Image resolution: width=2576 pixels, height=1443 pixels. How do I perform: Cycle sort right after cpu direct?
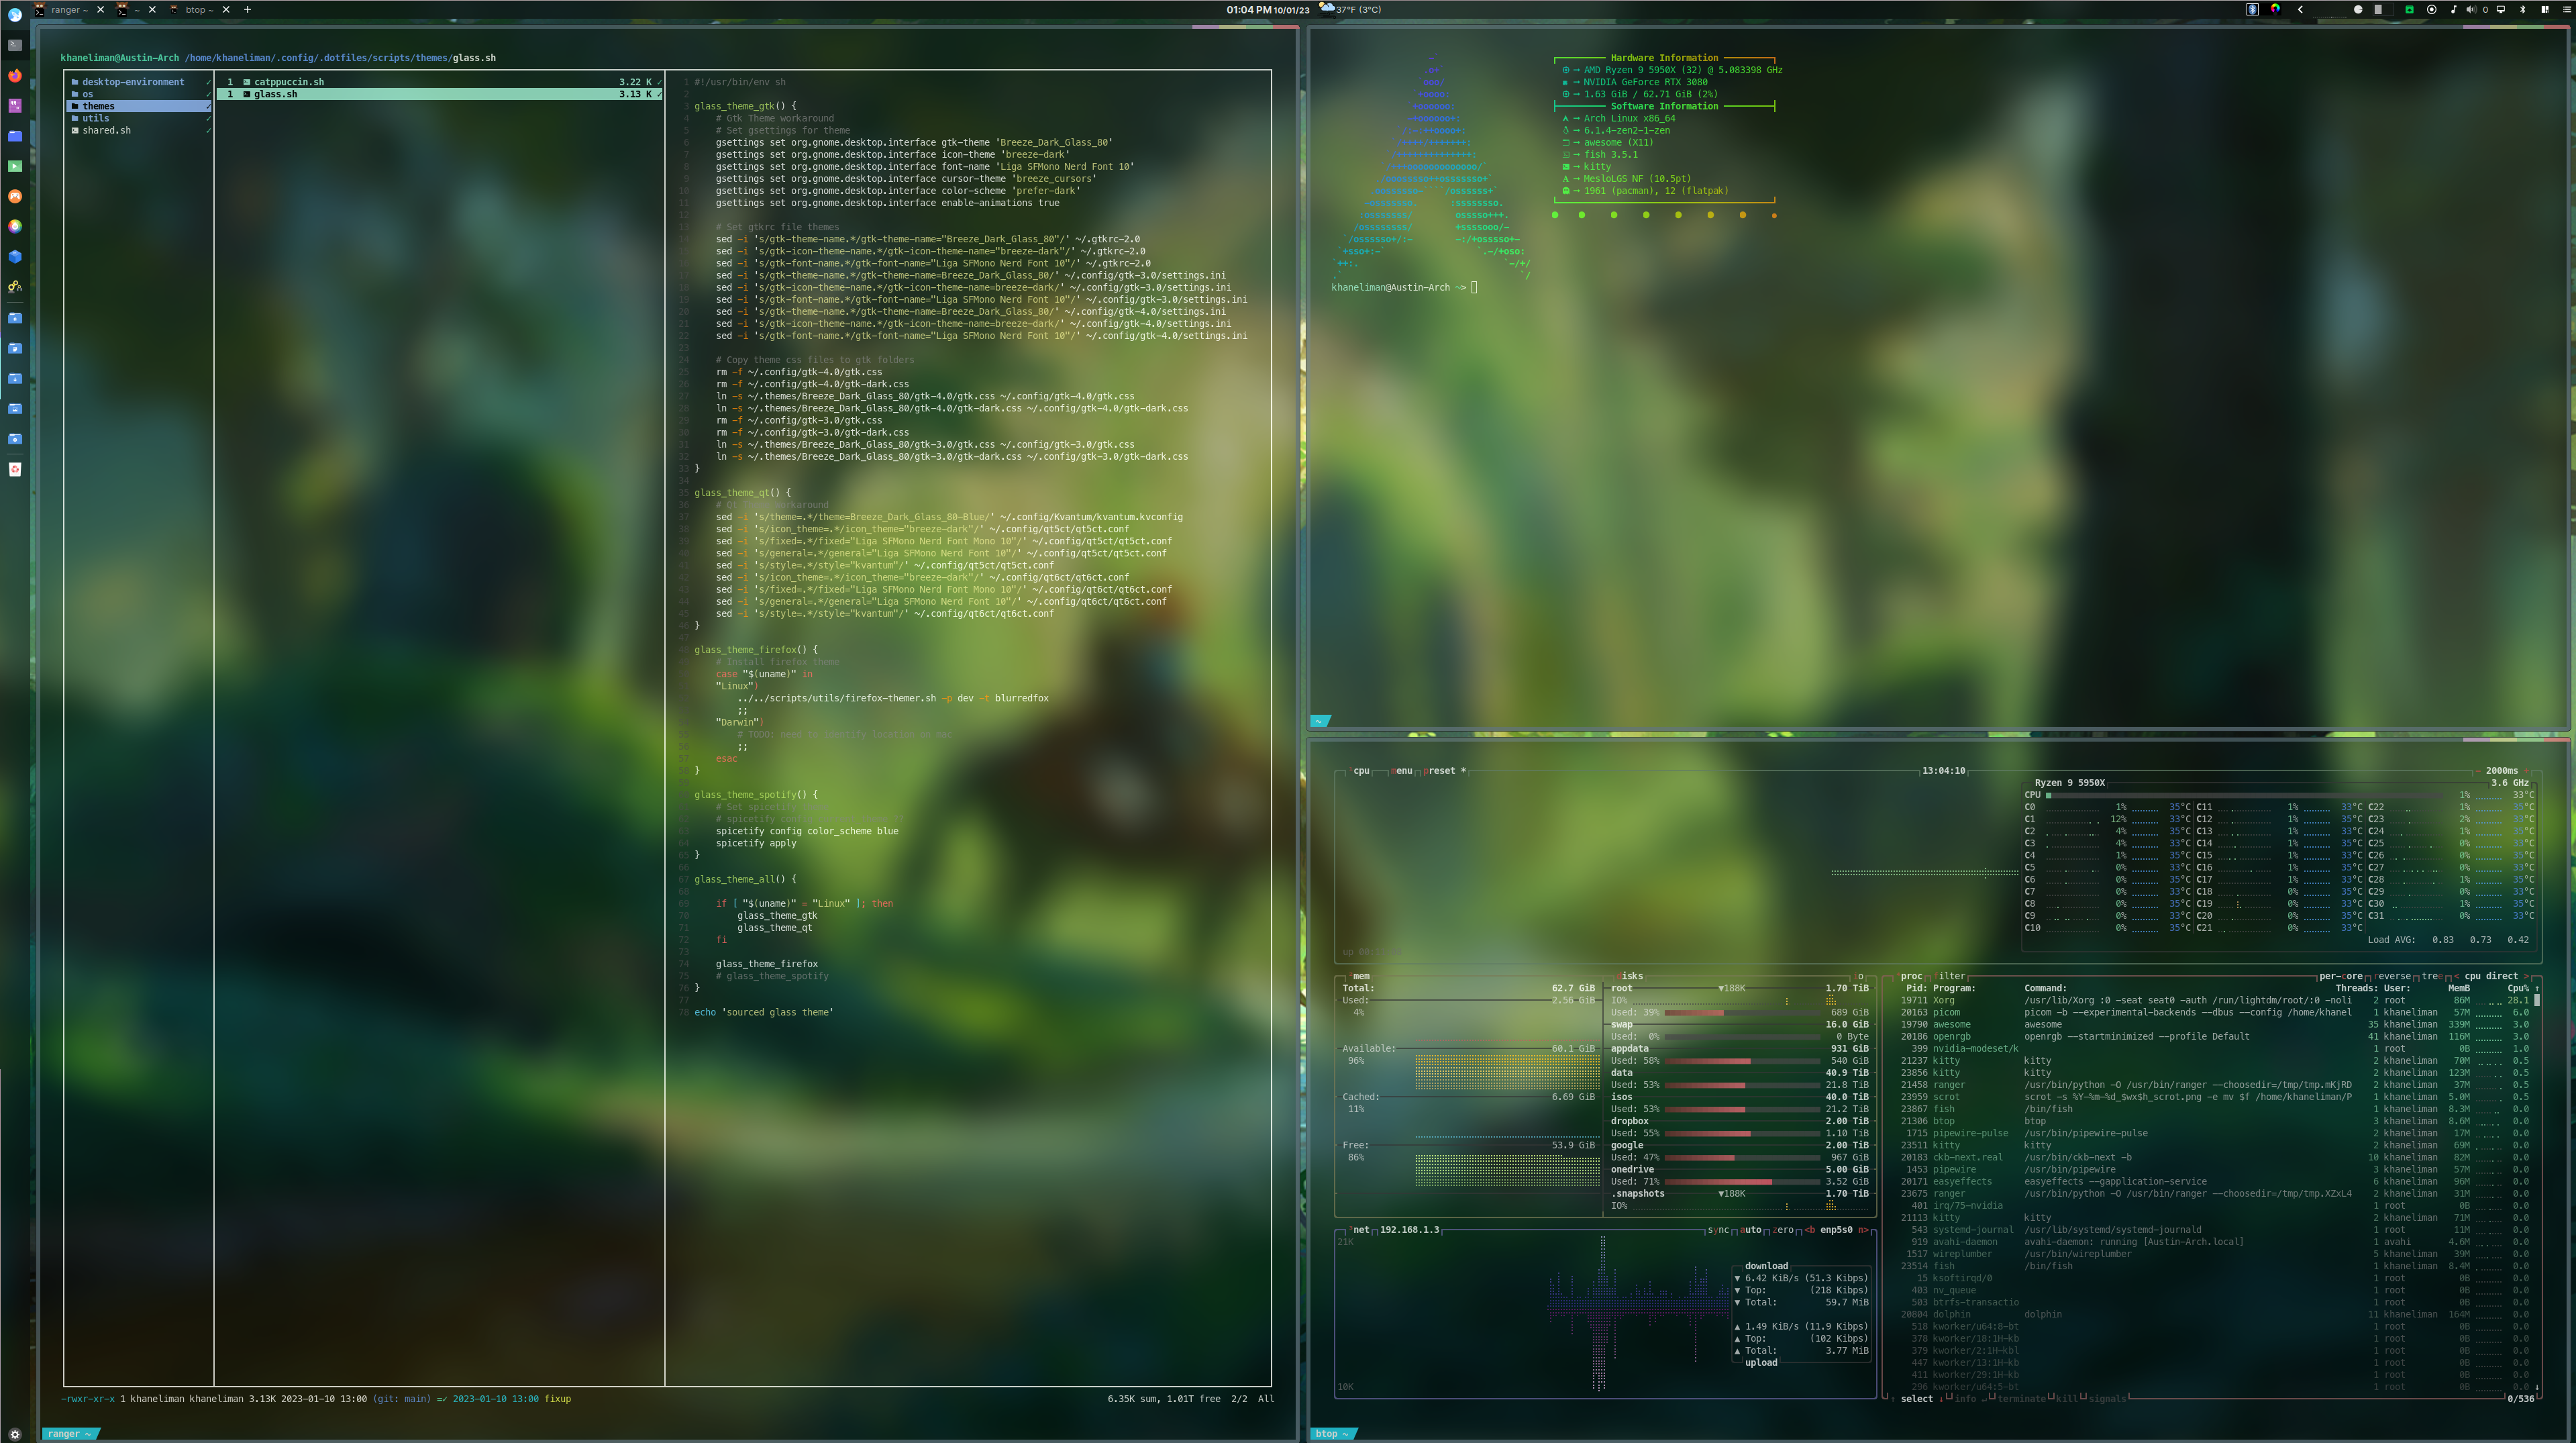(2525, 976)
